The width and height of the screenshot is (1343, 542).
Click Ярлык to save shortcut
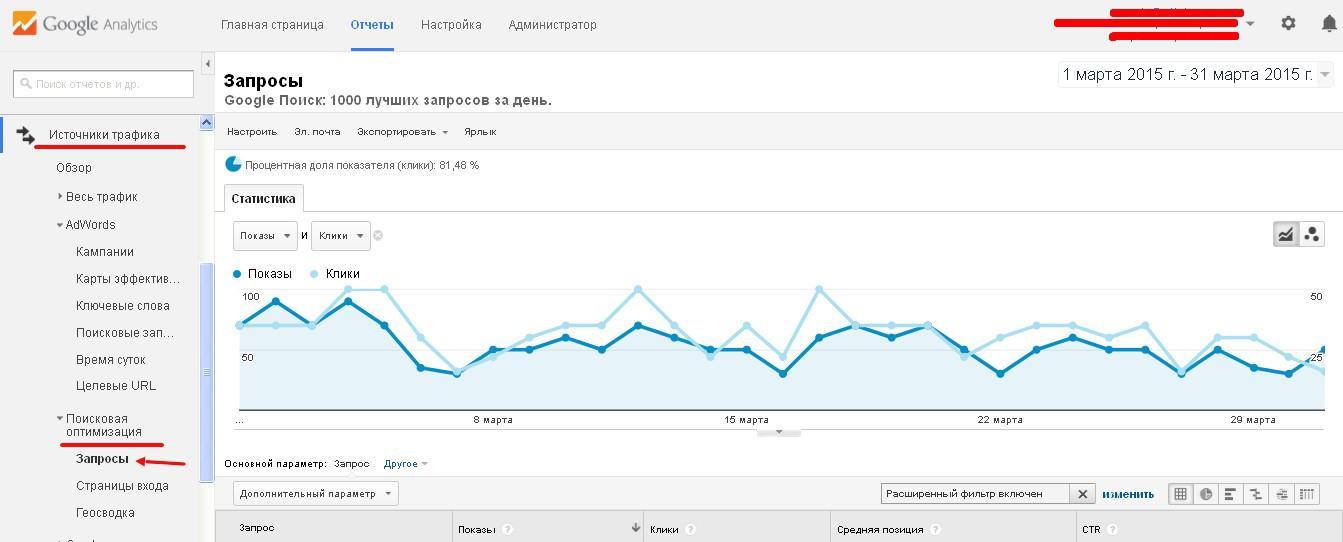coord(480,131)
